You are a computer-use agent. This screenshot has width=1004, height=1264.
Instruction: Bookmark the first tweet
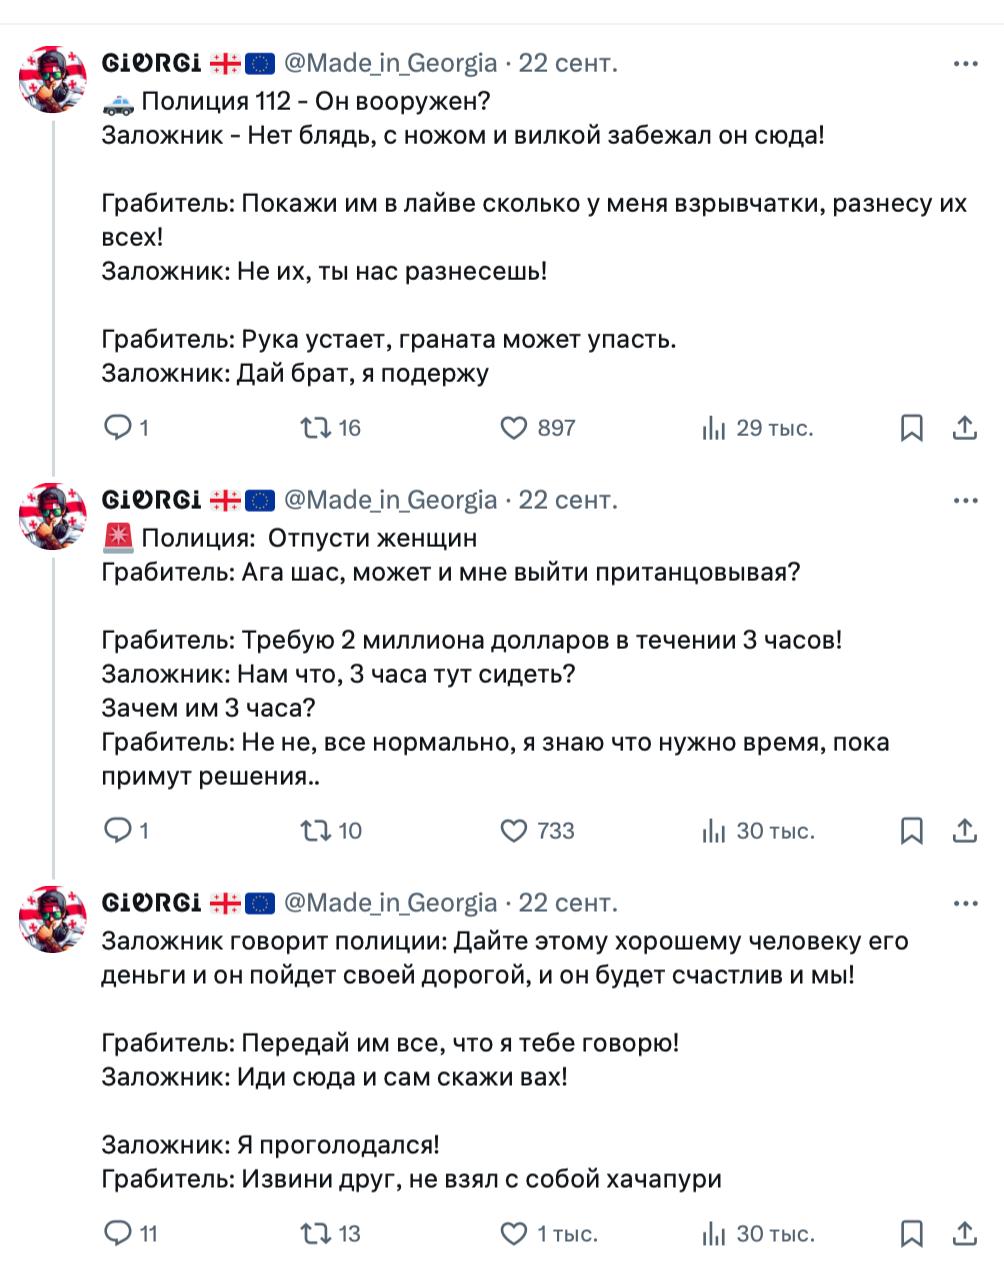(912, 428)
